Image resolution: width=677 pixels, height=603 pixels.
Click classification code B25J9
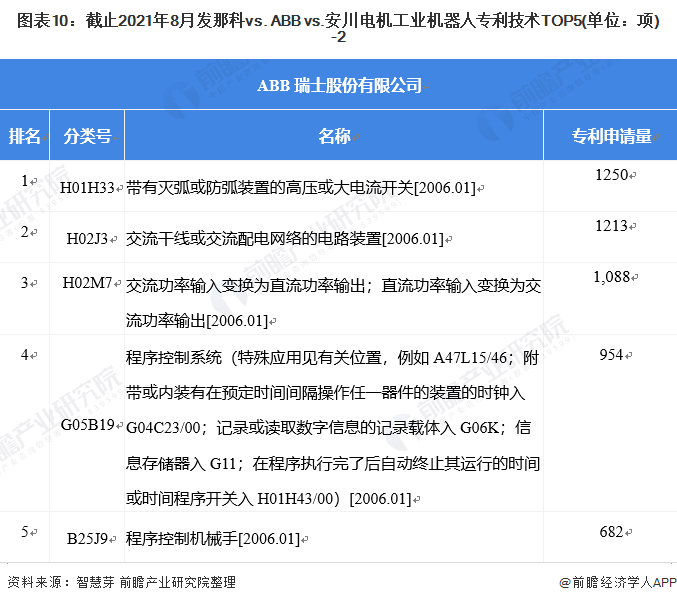pyautogui.click(x=87, y=539)
